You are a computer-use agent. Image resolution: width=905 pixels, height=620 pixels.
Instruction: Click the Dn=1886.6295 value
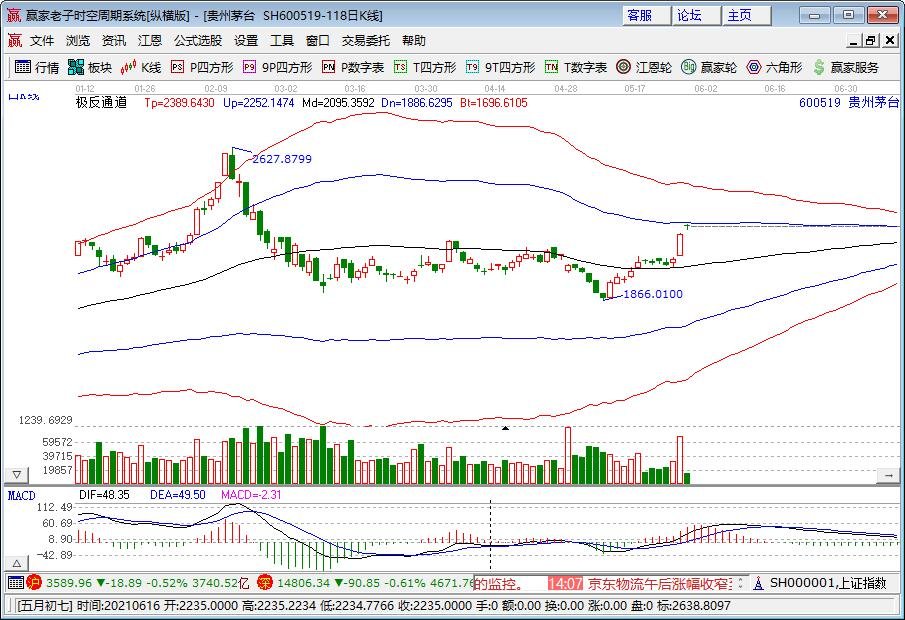(x=417, y=103)
